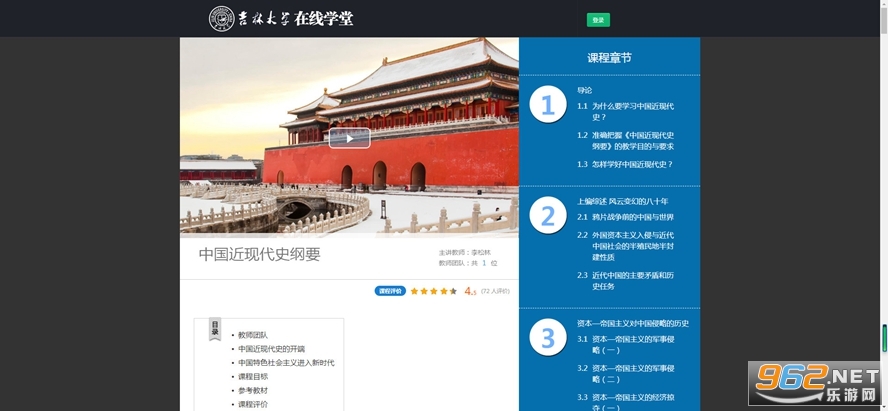Jump to 中国特色社会主义进入新时代 section
The height and width of the screenshot is (411, 888).
[x=286, y=363]
